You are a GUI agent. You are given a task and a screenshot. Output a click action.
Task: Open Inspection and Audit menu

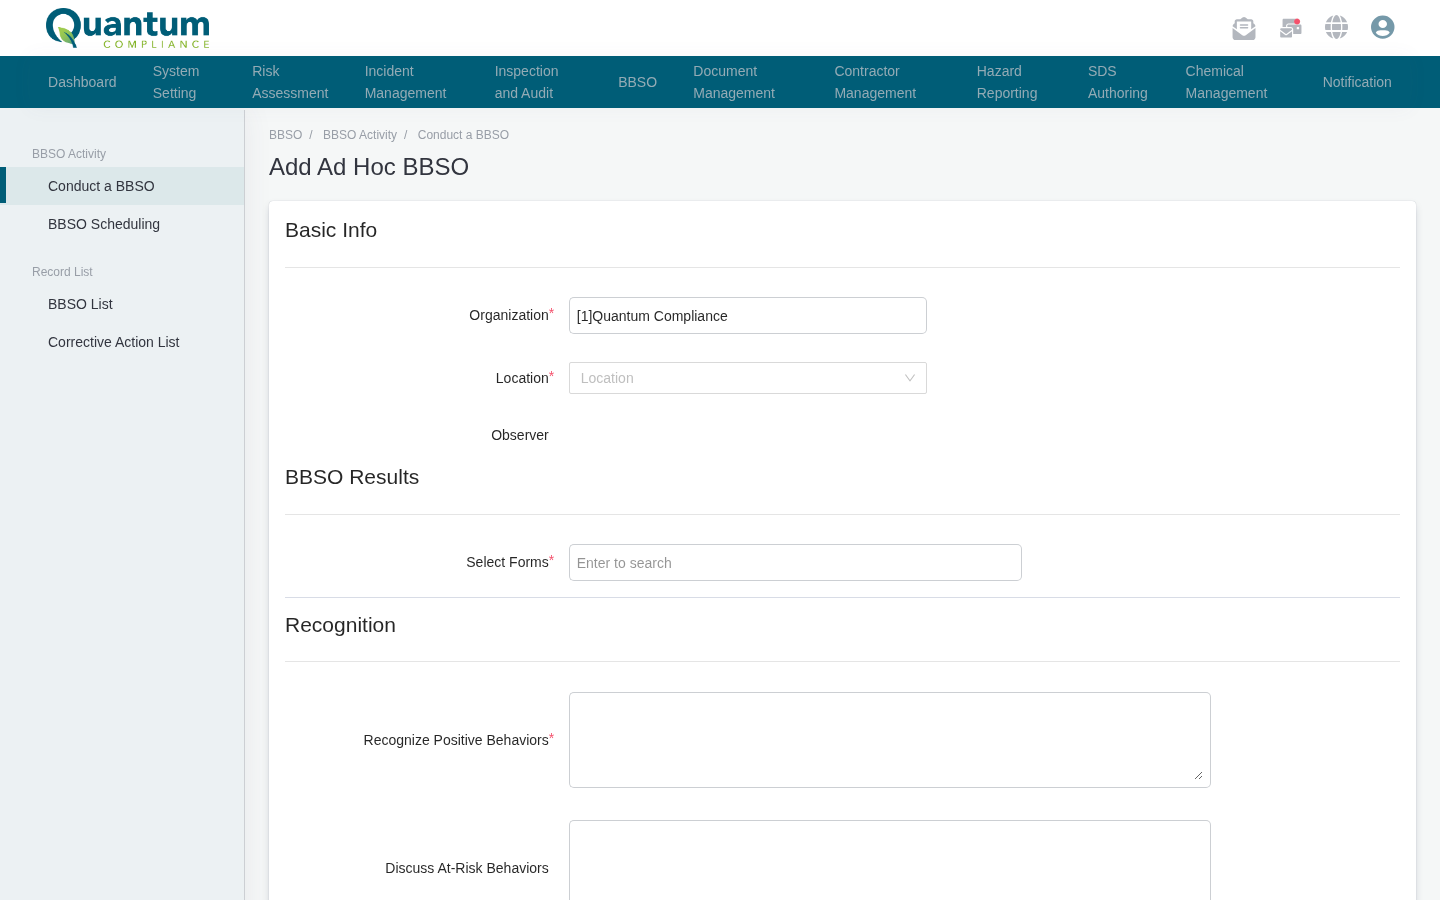(x=526, y=82)
